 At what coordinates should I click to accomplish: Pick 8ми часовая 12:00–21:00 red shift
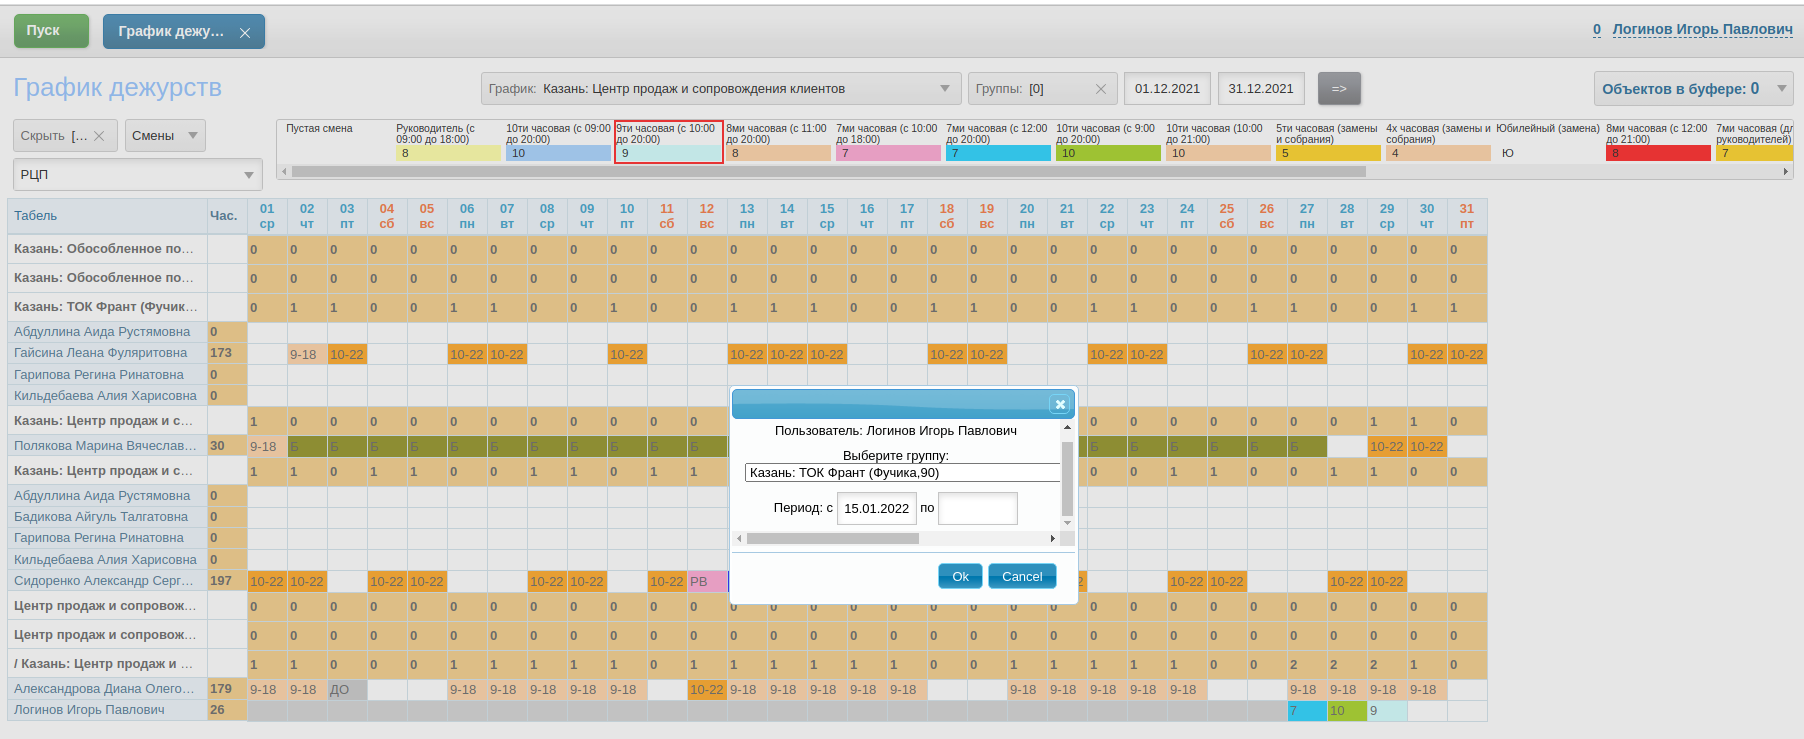tap(1658, 141)
